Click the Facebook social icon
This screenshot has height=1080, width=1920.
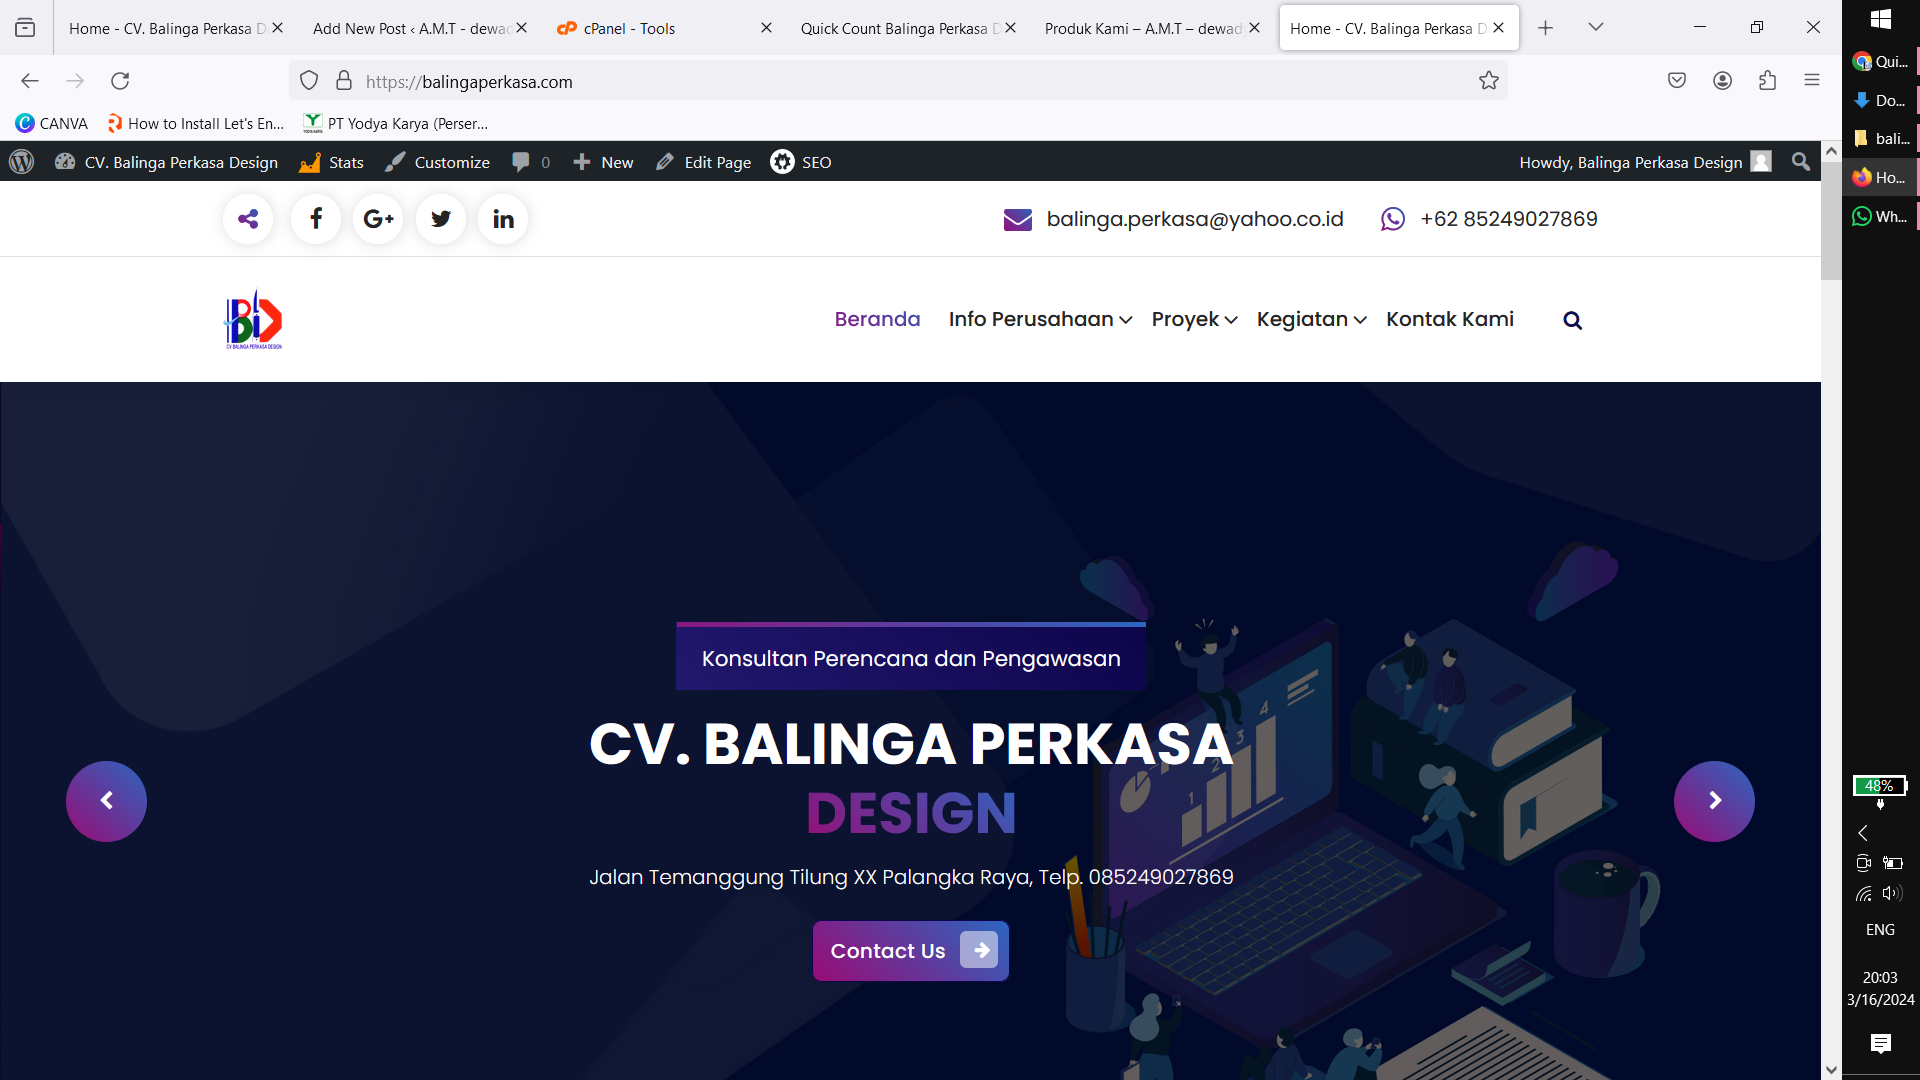[316, 219]
